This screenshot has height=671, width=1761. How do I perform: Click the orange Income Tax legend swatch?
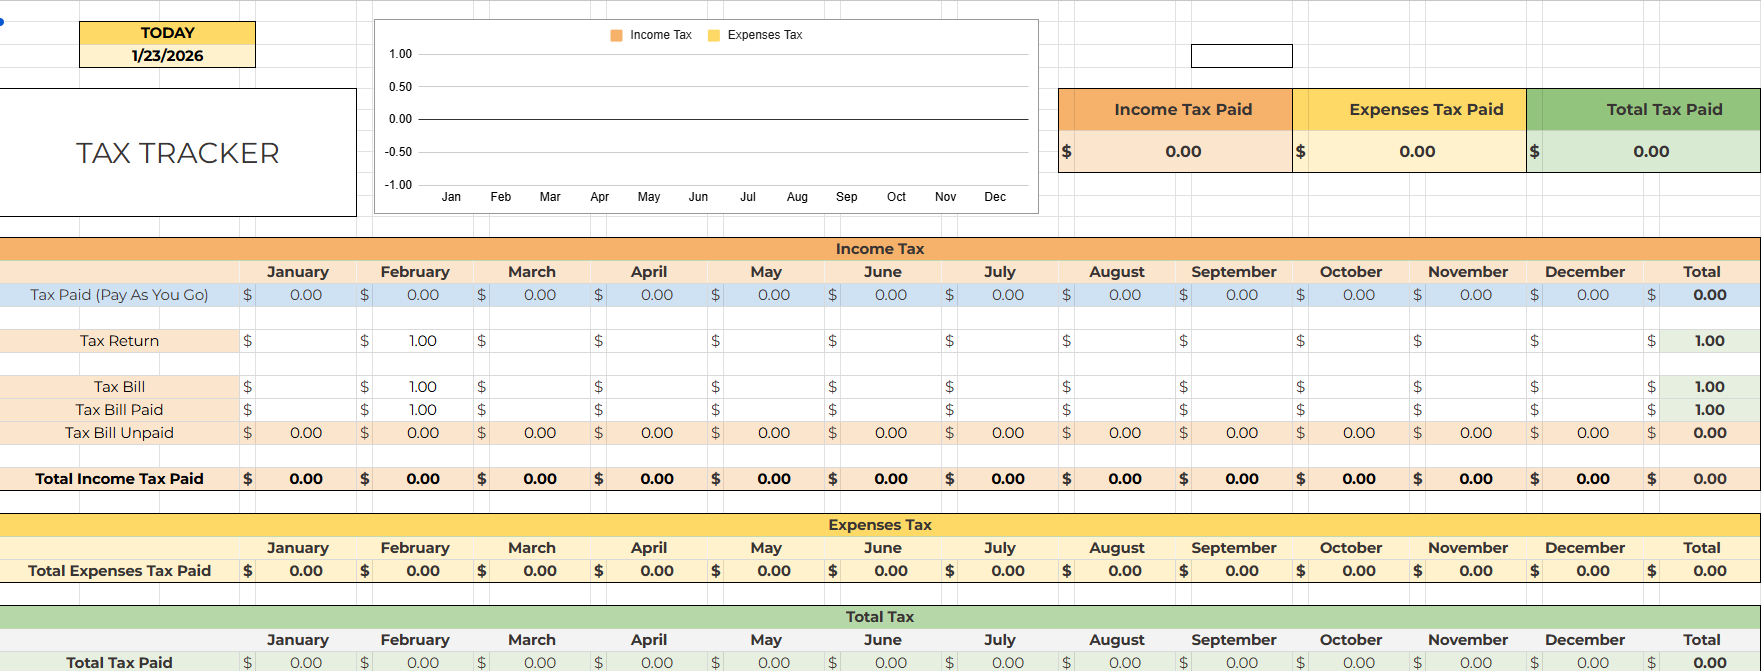click(616, 35)
